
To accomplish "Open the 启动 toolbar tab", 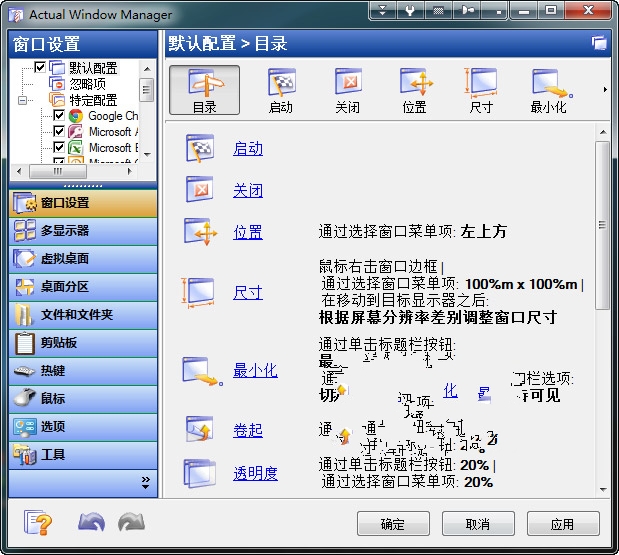I will [281, 90].
